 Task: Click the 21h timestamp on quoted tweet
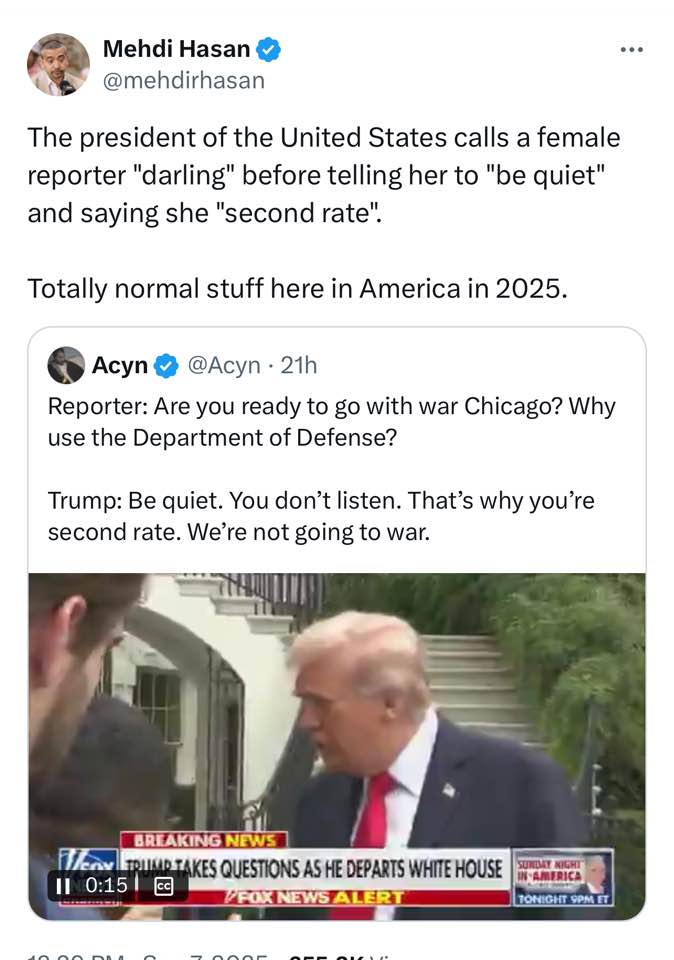(299, 366)
